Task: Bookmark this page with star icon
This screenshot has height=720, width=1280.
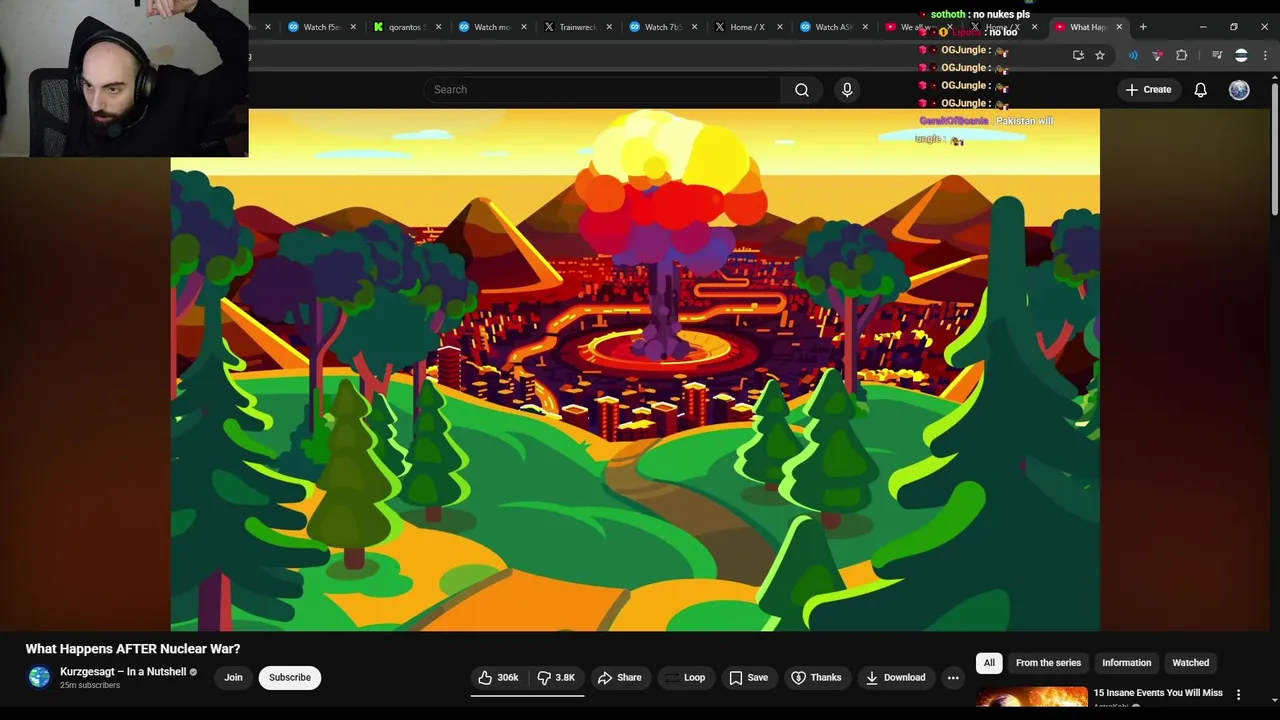Action: pos(1100,56)
